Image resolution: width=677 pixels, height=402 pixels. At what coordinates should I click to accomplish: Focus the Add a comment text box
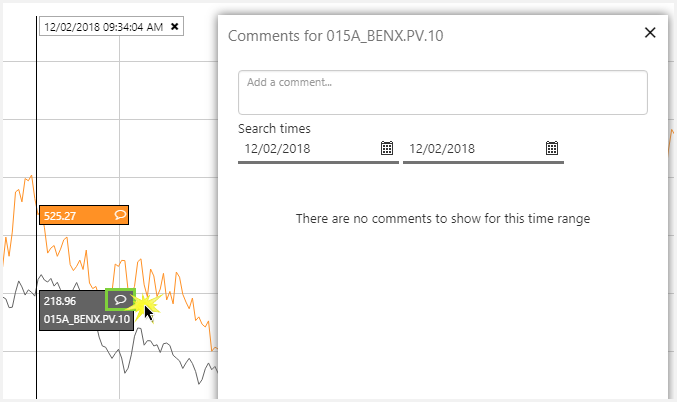[x=442, y=92]
